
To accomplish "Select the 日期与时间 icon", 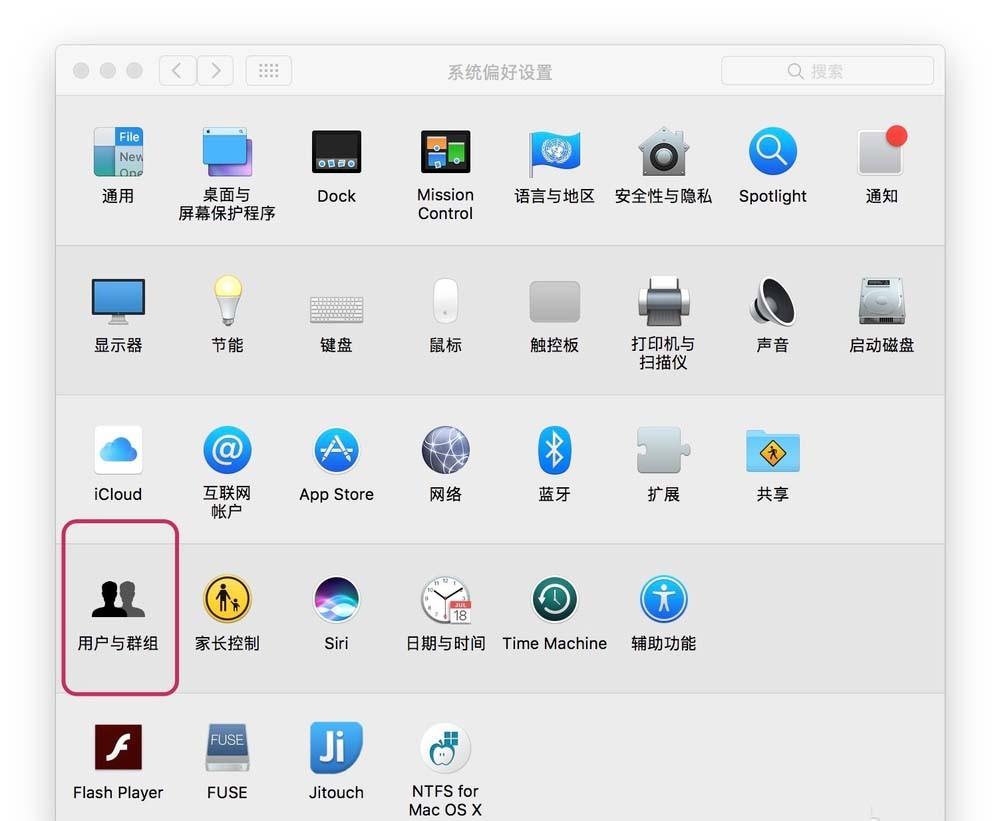I will coord(445,599).
